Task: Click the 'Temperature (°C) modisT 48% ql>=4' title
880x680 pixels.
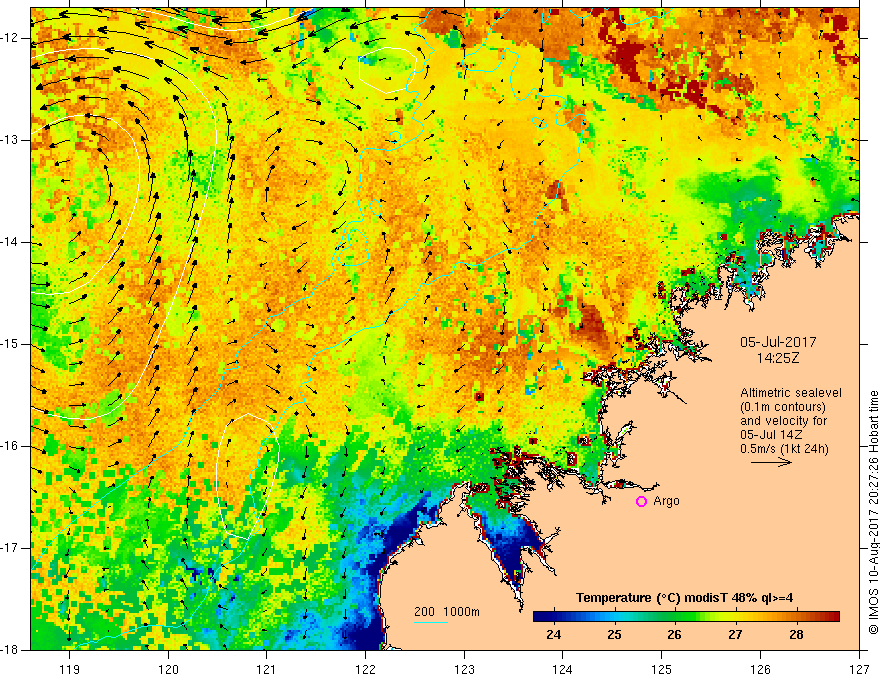Action: 684,598
